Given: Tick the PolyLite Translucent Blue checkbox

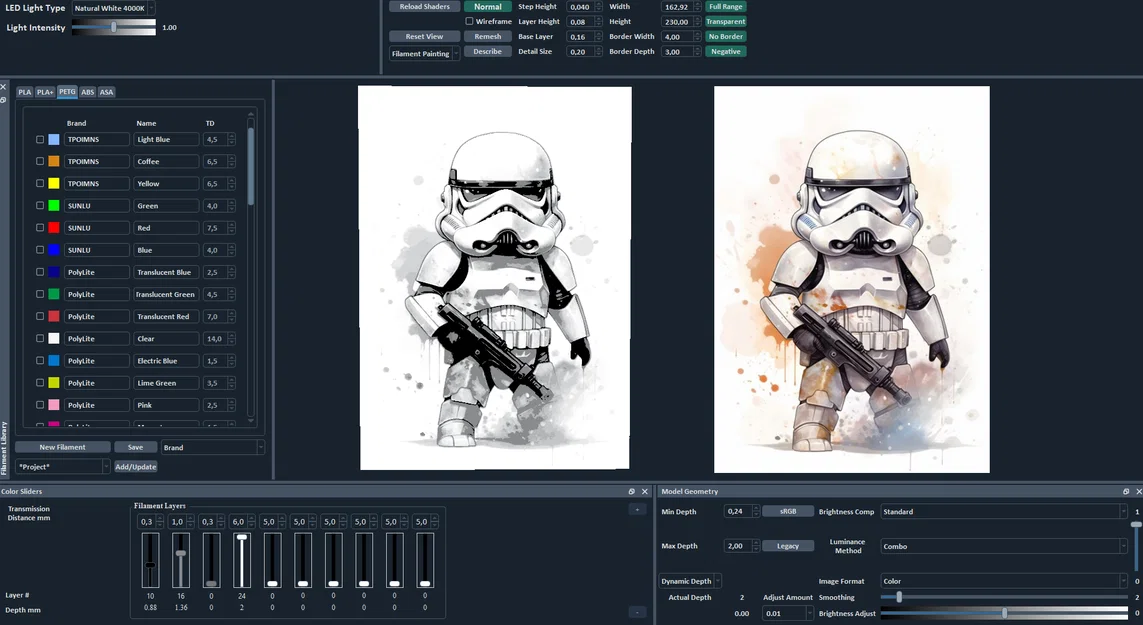Looking at the screenshot, I should 40,272.
